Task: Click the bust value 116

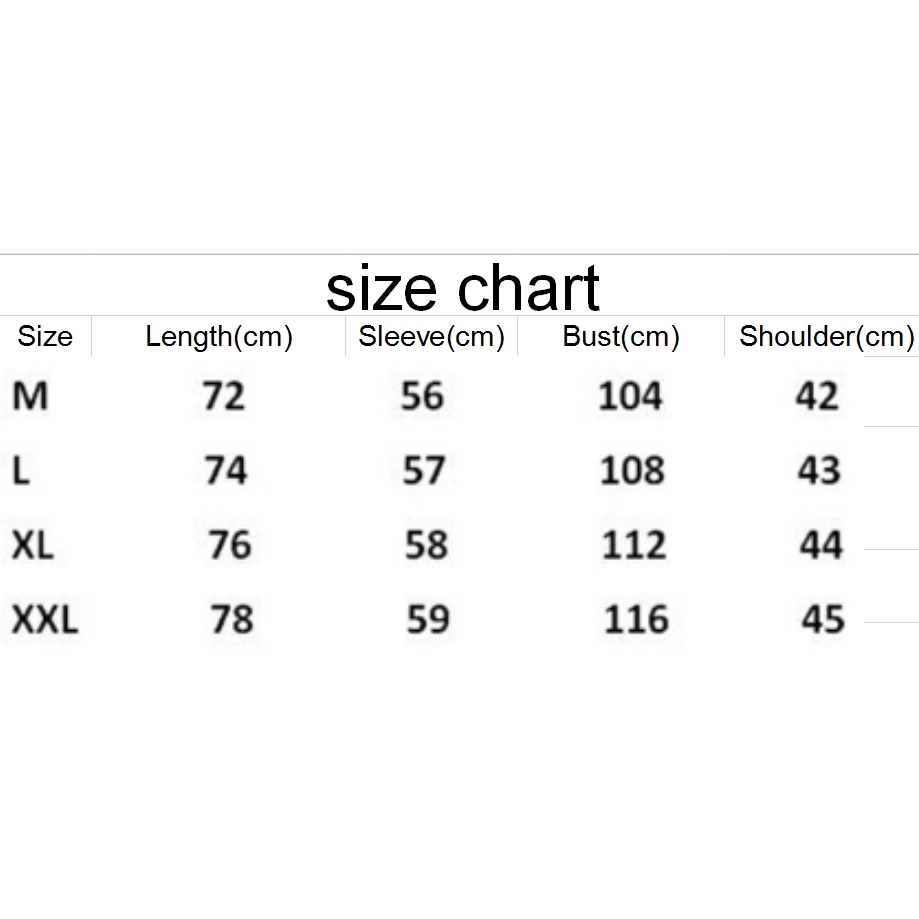Action: point(636,620)
